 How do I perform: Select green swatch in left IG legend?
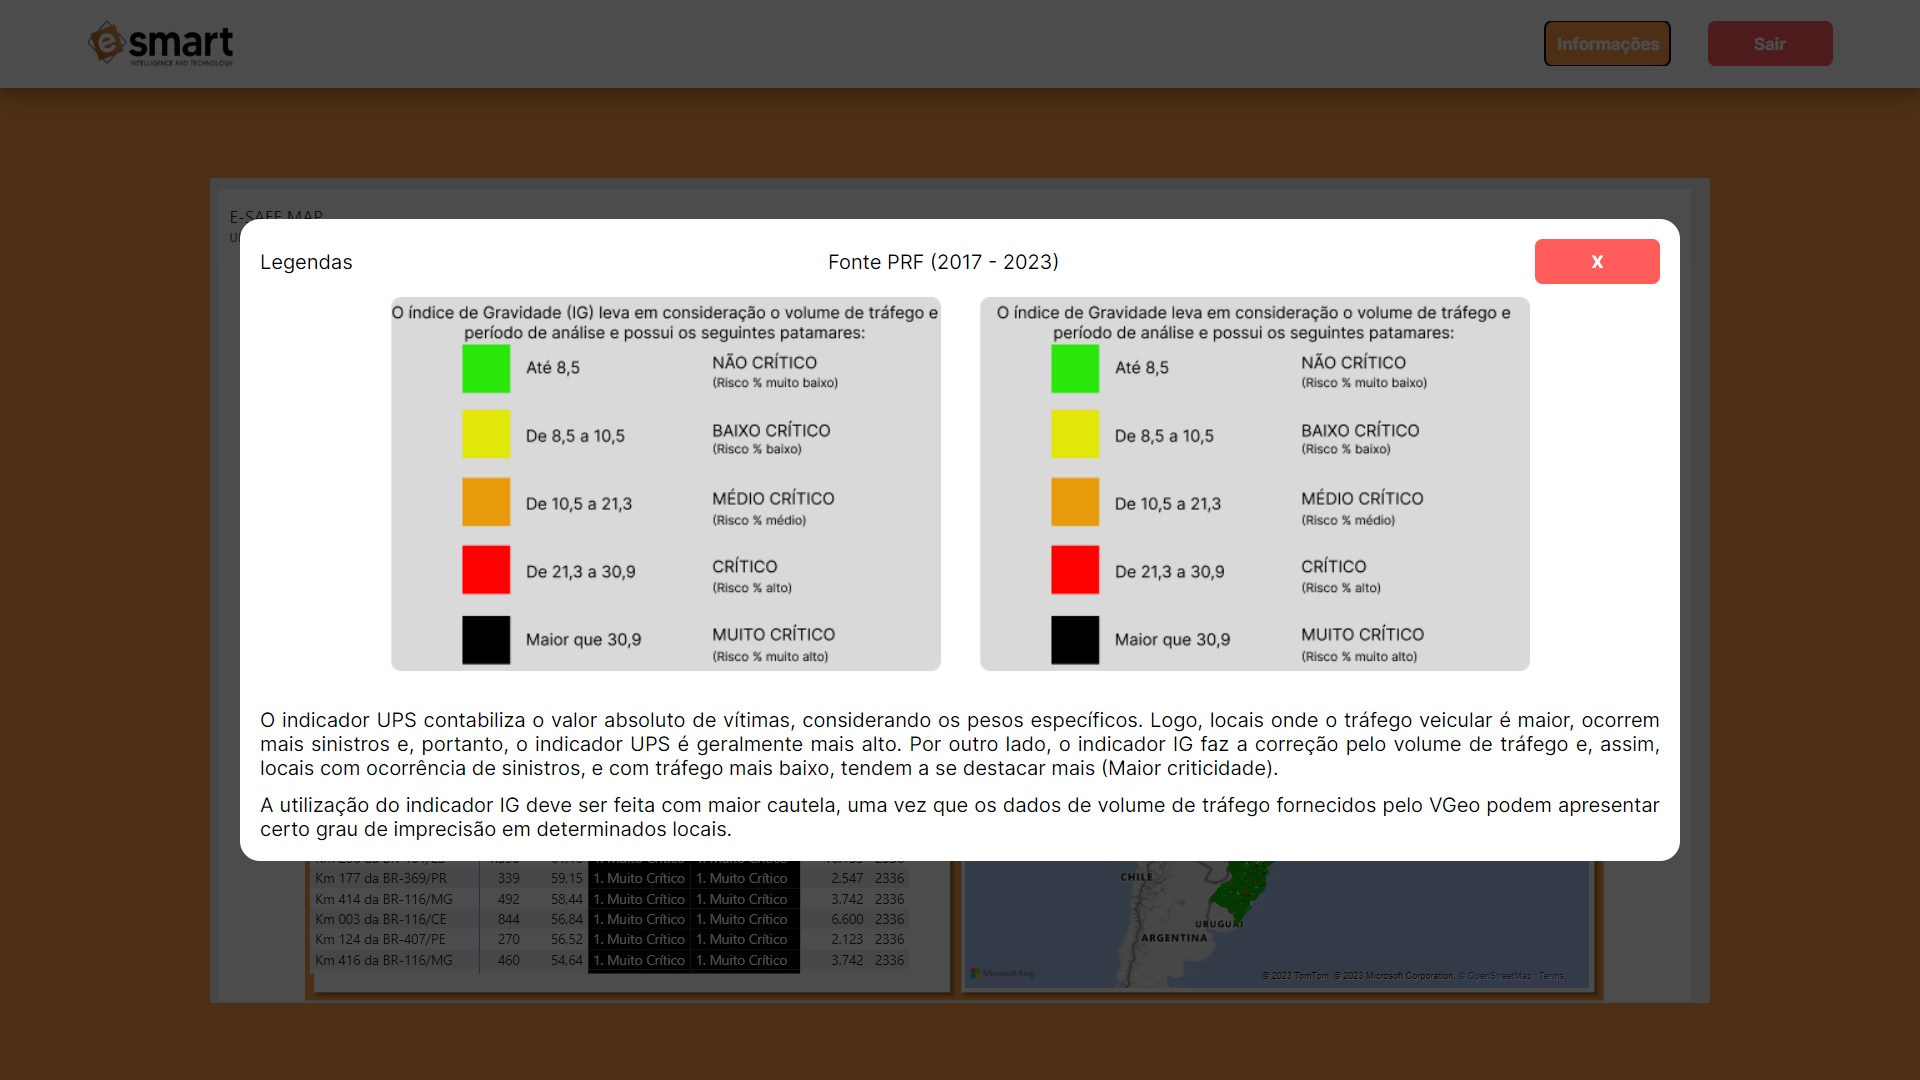point(486,368)
